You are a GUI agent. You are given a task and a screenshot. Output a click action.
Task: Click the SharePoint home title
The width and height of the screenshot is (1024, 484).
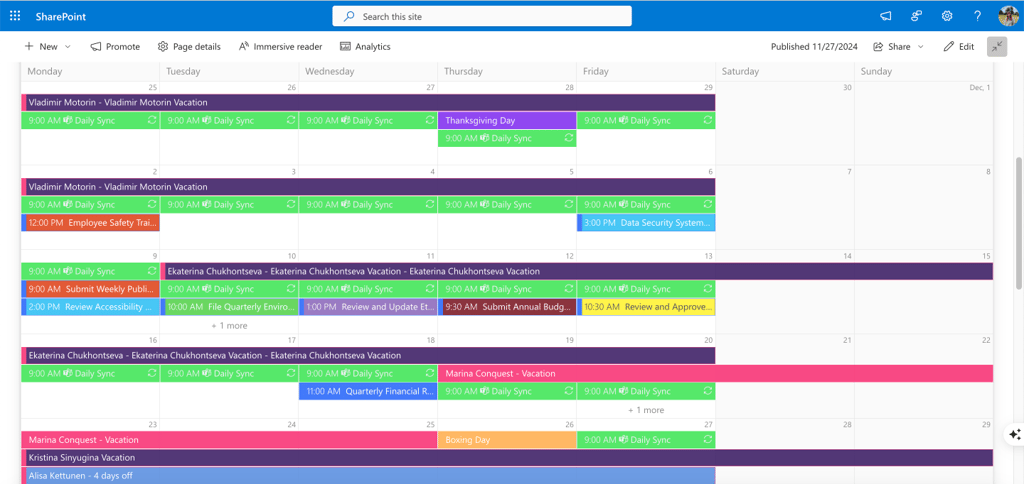61,17
